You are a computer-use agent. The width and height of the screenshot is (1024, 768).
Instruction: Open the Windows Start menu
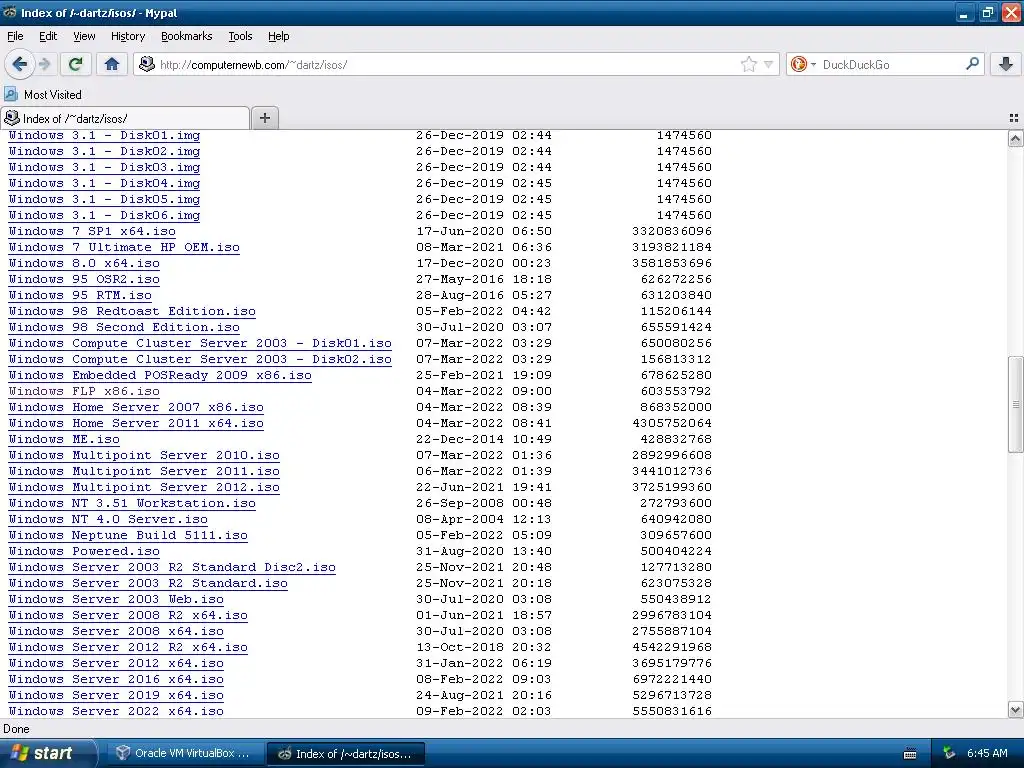[48, 753]
